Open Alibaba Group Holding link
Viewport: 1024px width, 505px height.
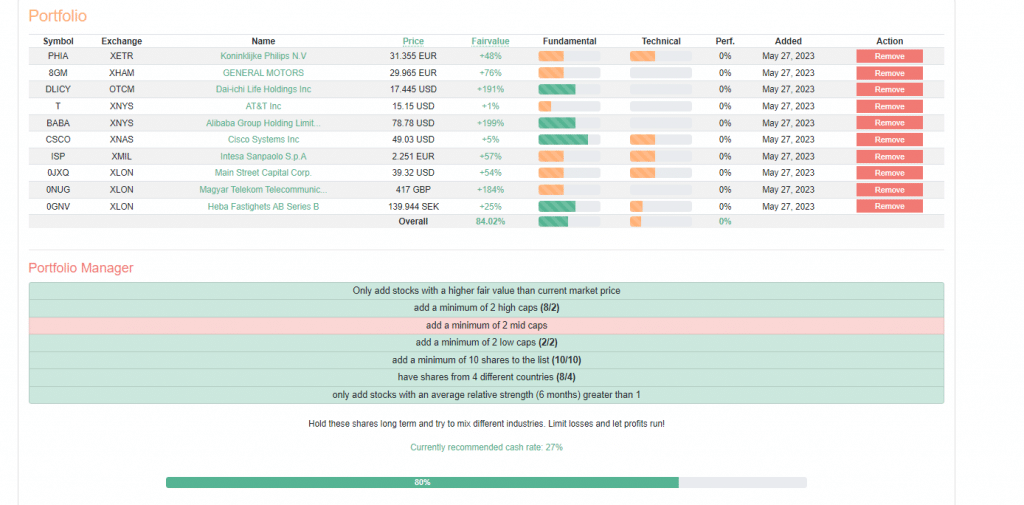263,123
